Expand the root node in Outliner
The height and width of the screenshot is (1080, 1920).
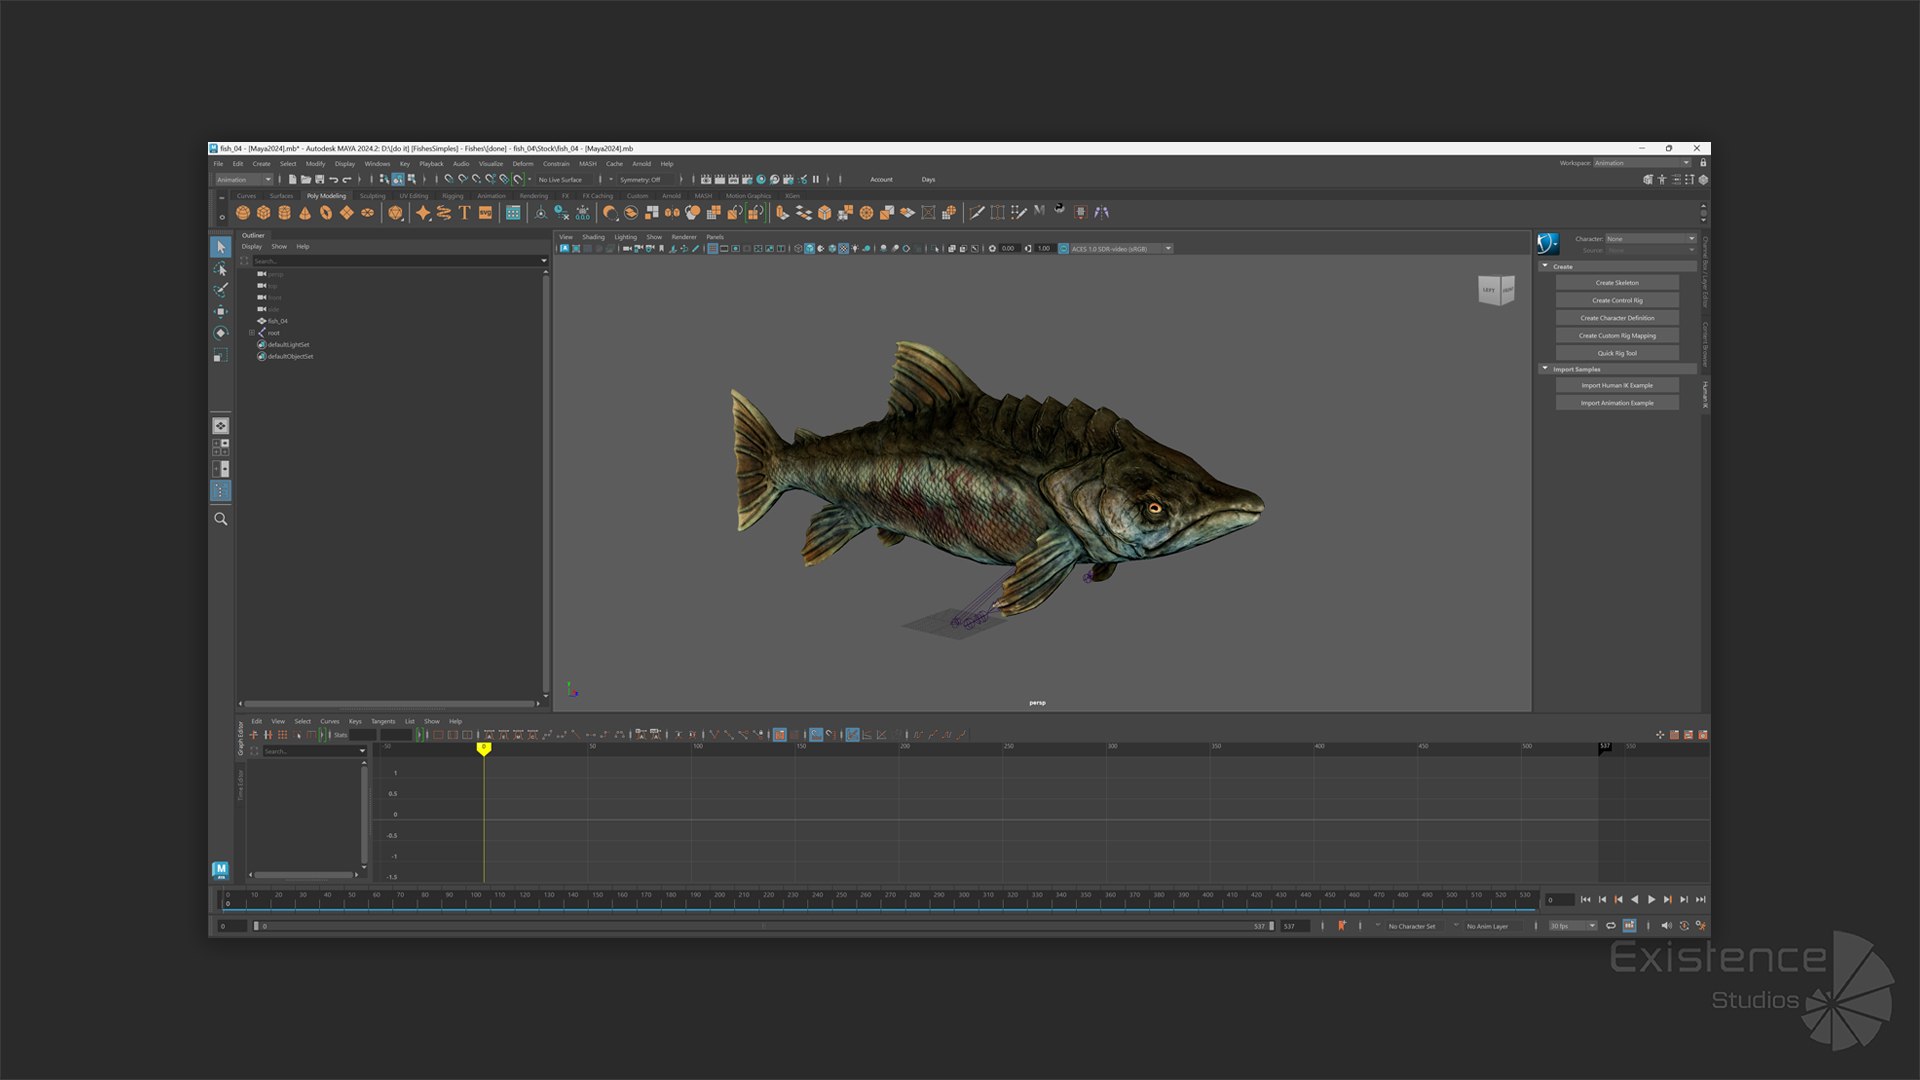pos(252,333)
